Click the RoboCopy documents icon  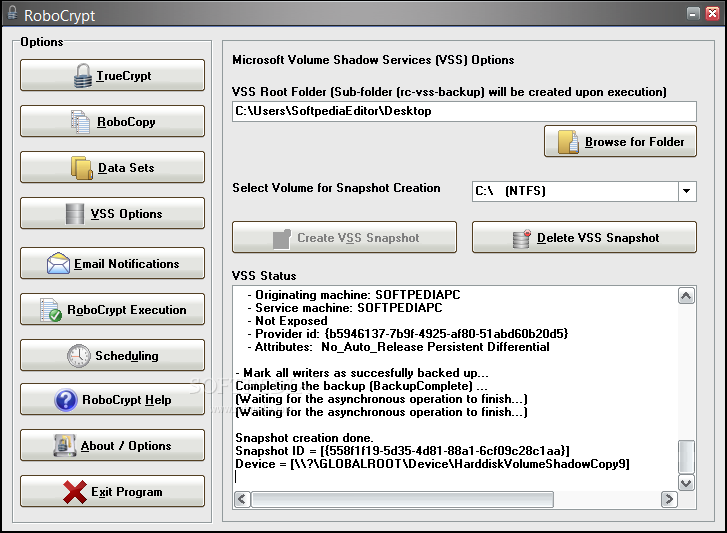[80, 122]
